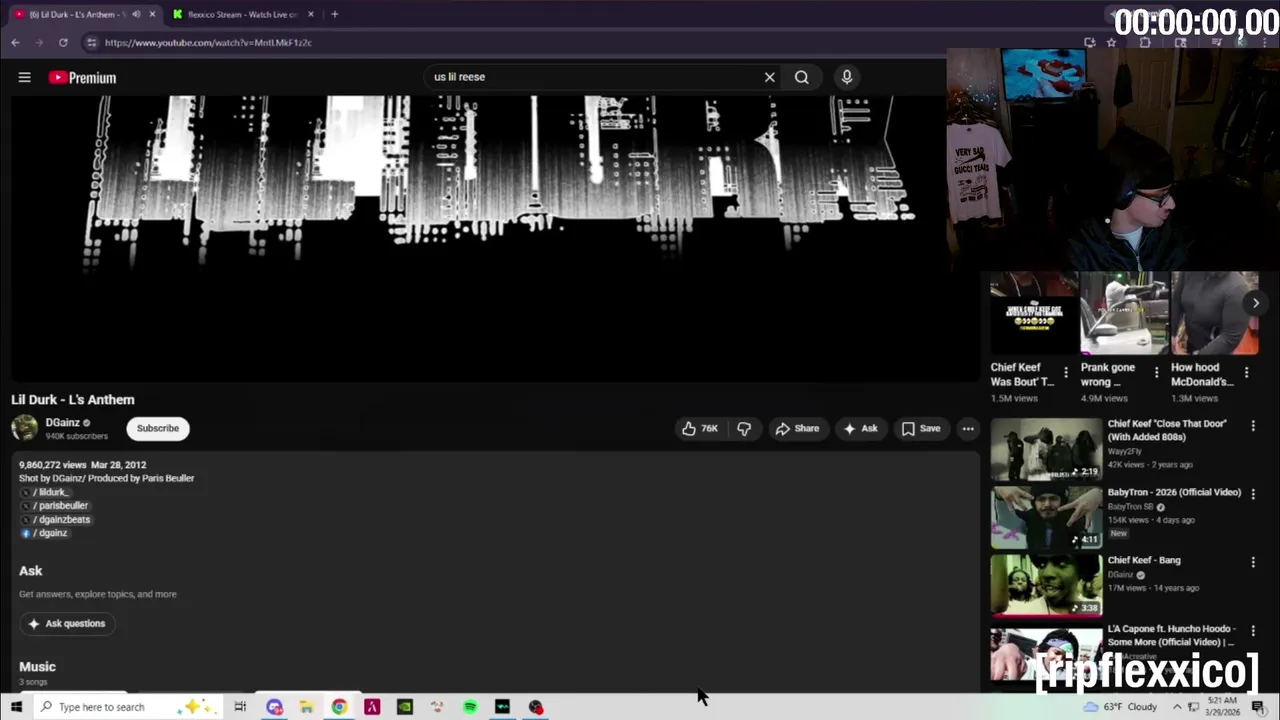Clear the search box with the X
This screenshot has height=720, width=1280.
[x=769, y=77]
